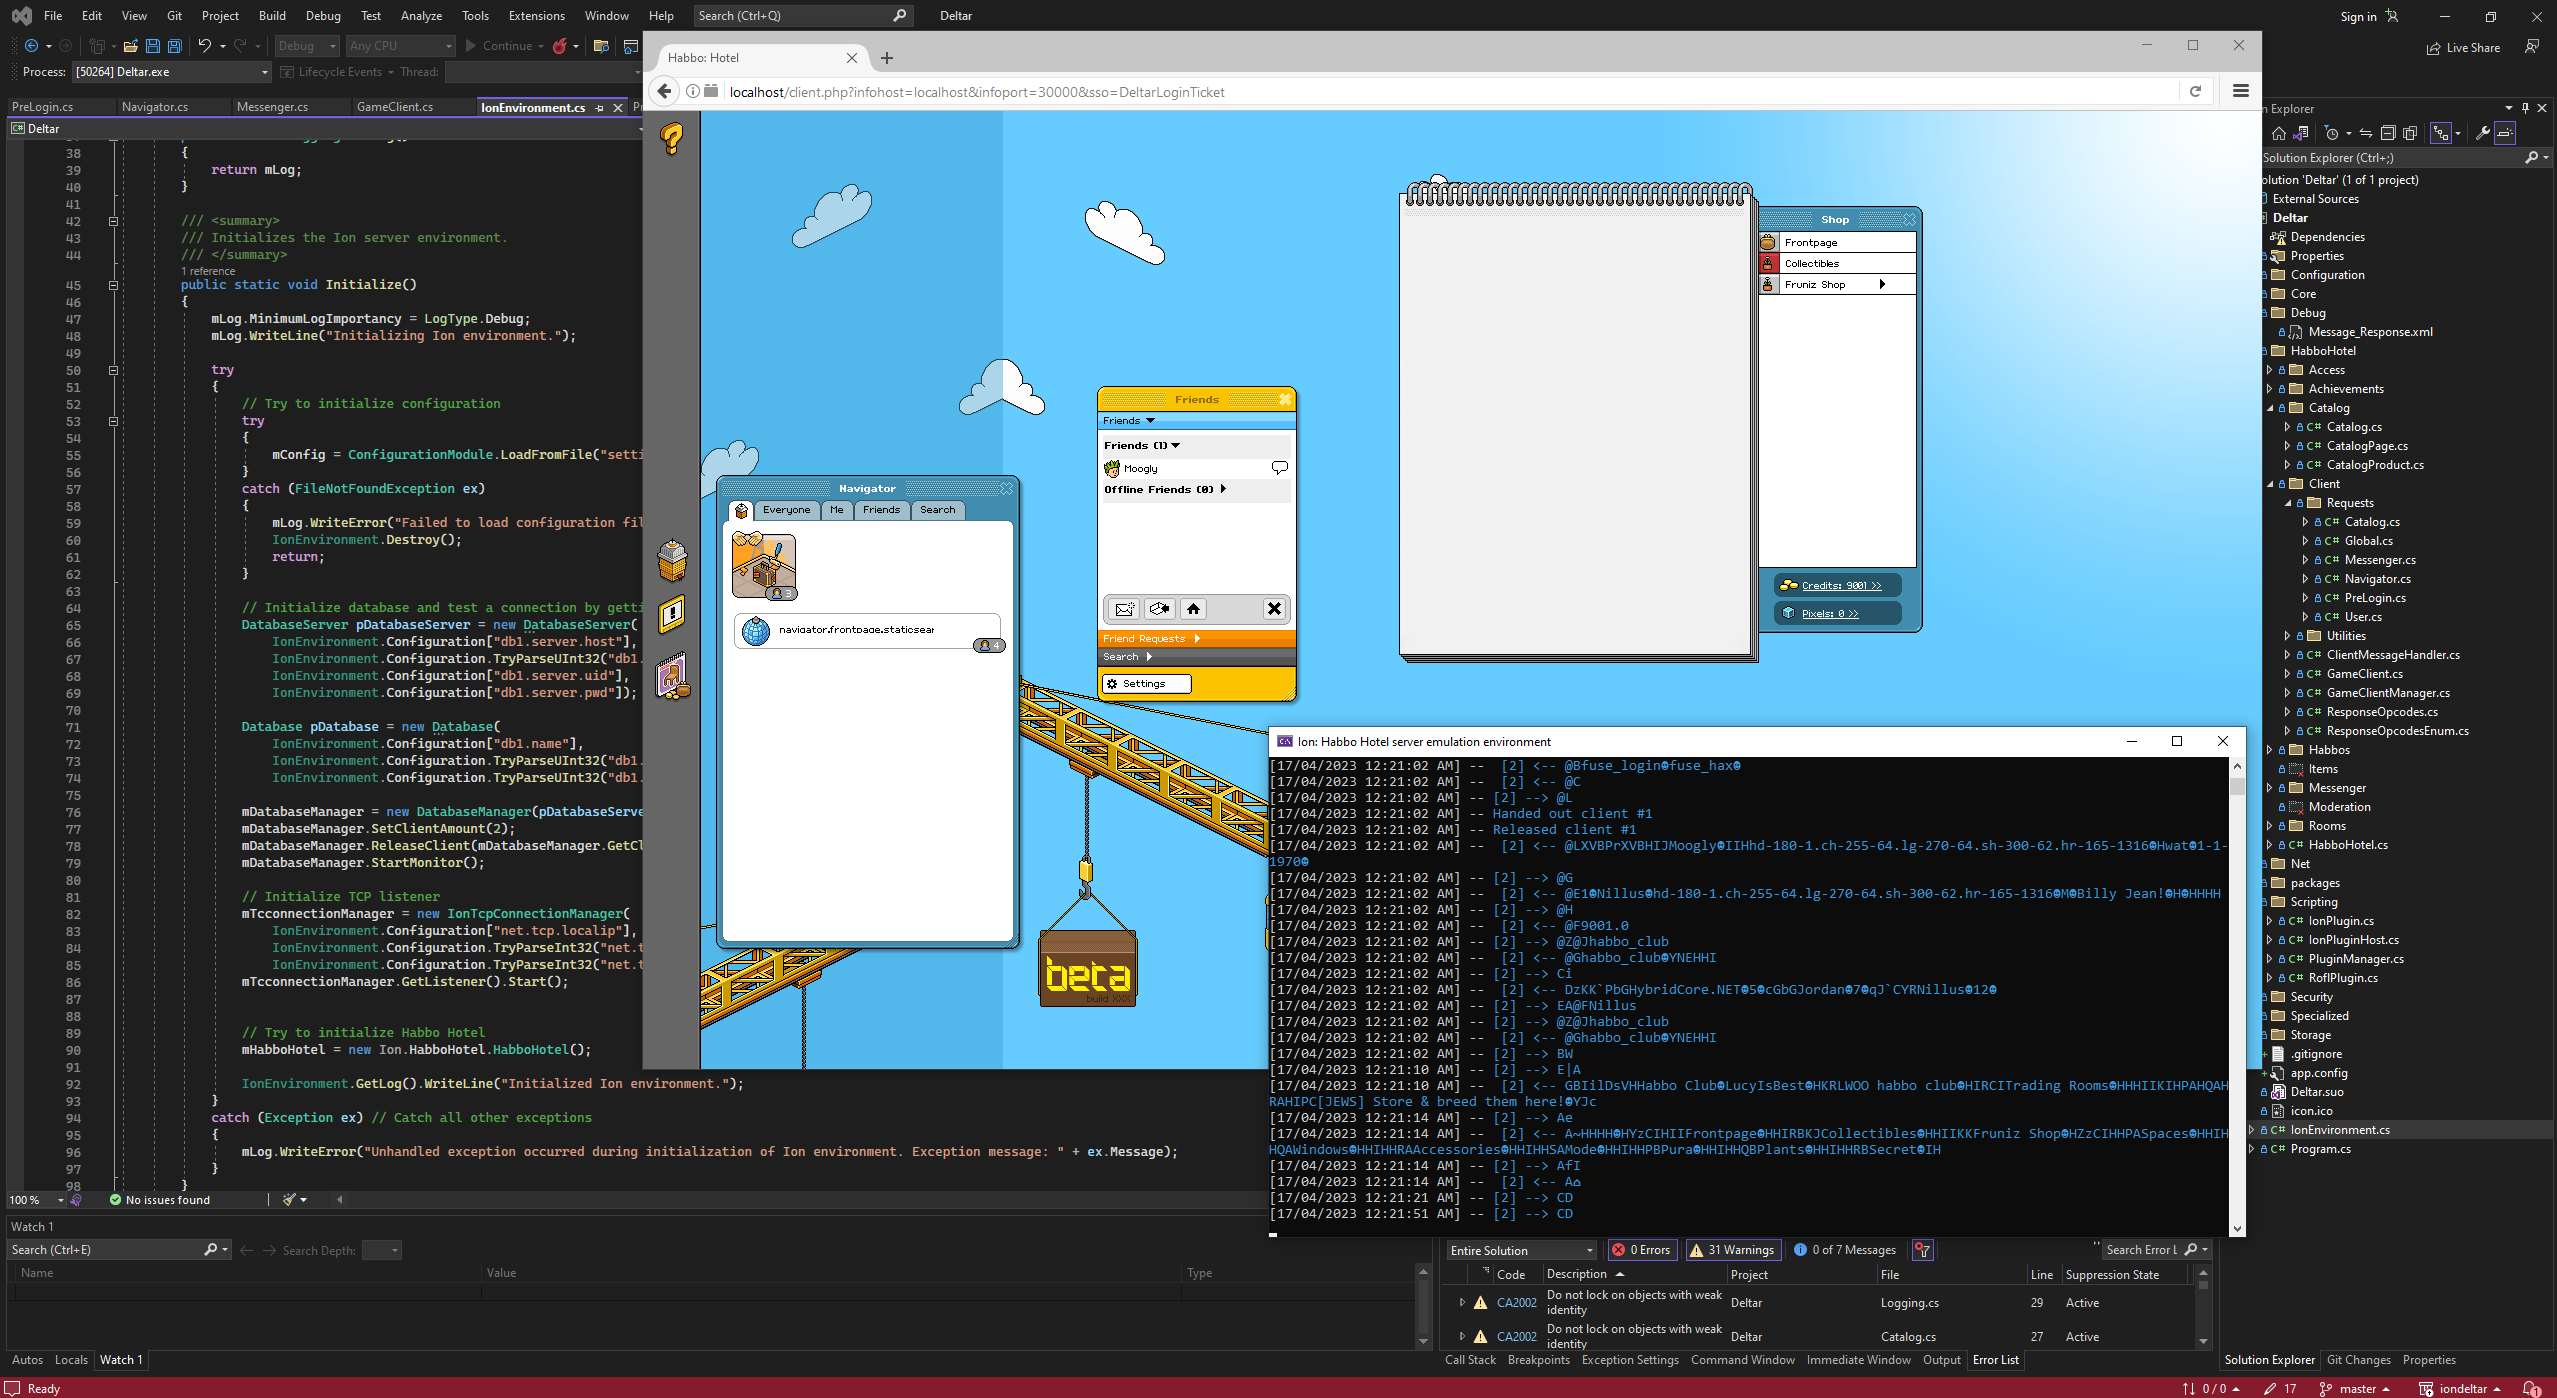Image resolution: width=2557 pixels, height=1398 pixels.
Task: Click the Error List vertical scrollbar
Action: (x=2203, y=1306)
